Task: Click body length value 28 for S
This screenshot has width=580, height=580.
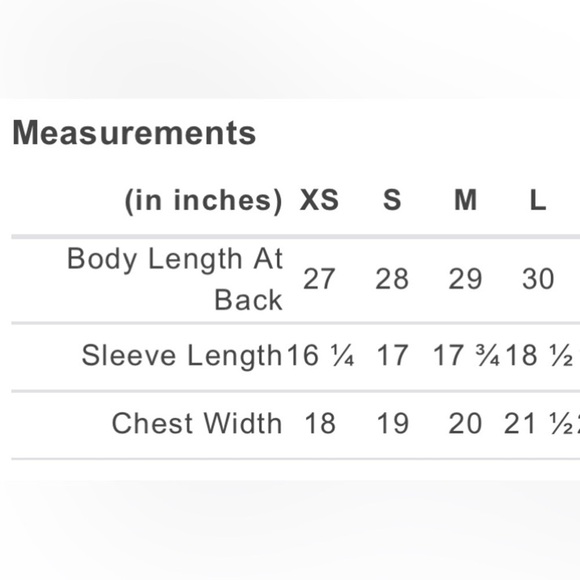Action: [392, 279]
